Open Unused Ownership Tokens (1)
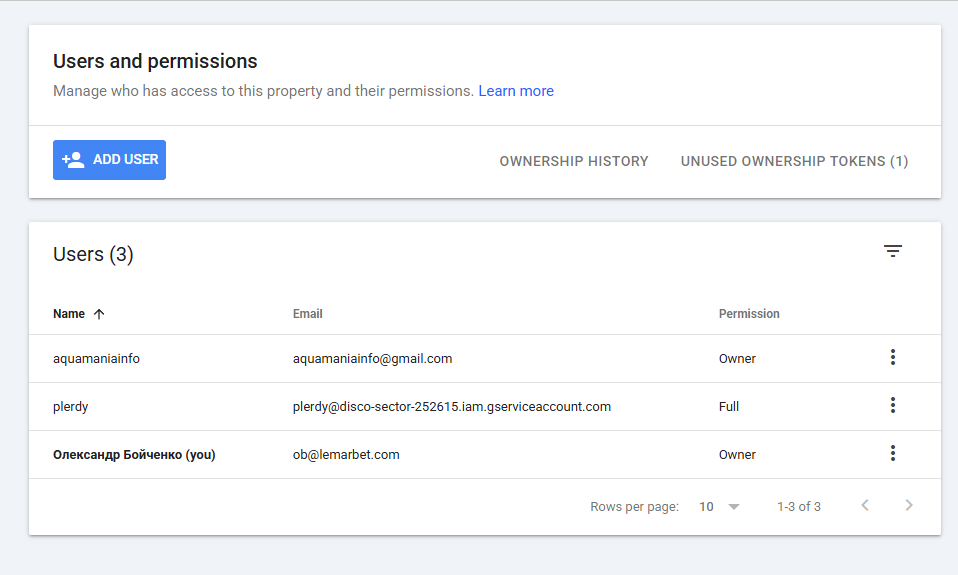 click(x=794, y=161)
